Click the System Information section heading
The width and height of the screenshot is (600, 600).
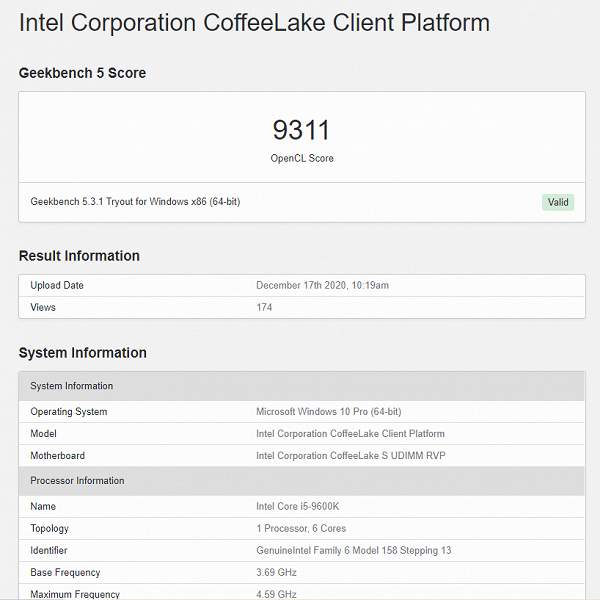tap(82, 353)
